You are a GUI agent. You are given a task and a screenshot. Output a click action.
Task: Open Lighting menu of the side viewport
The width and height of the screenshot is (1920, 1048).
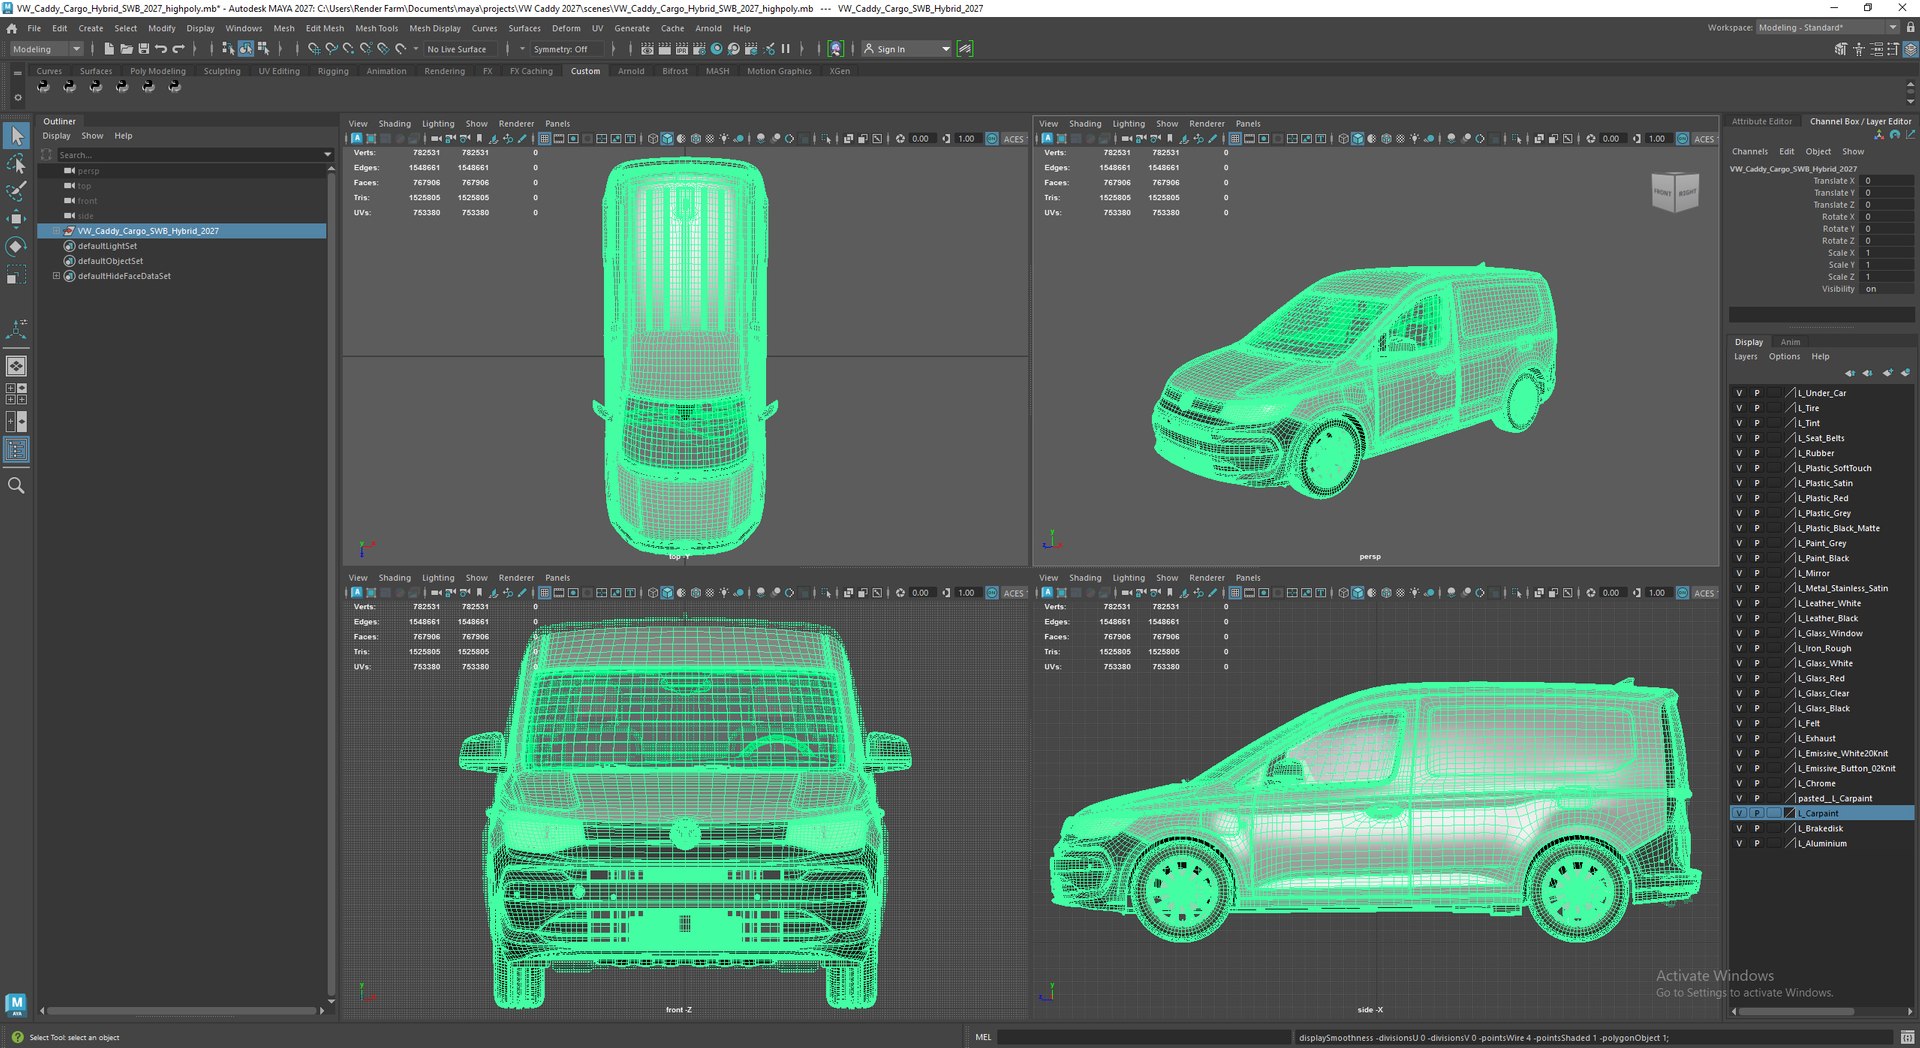coord(1128,578)
